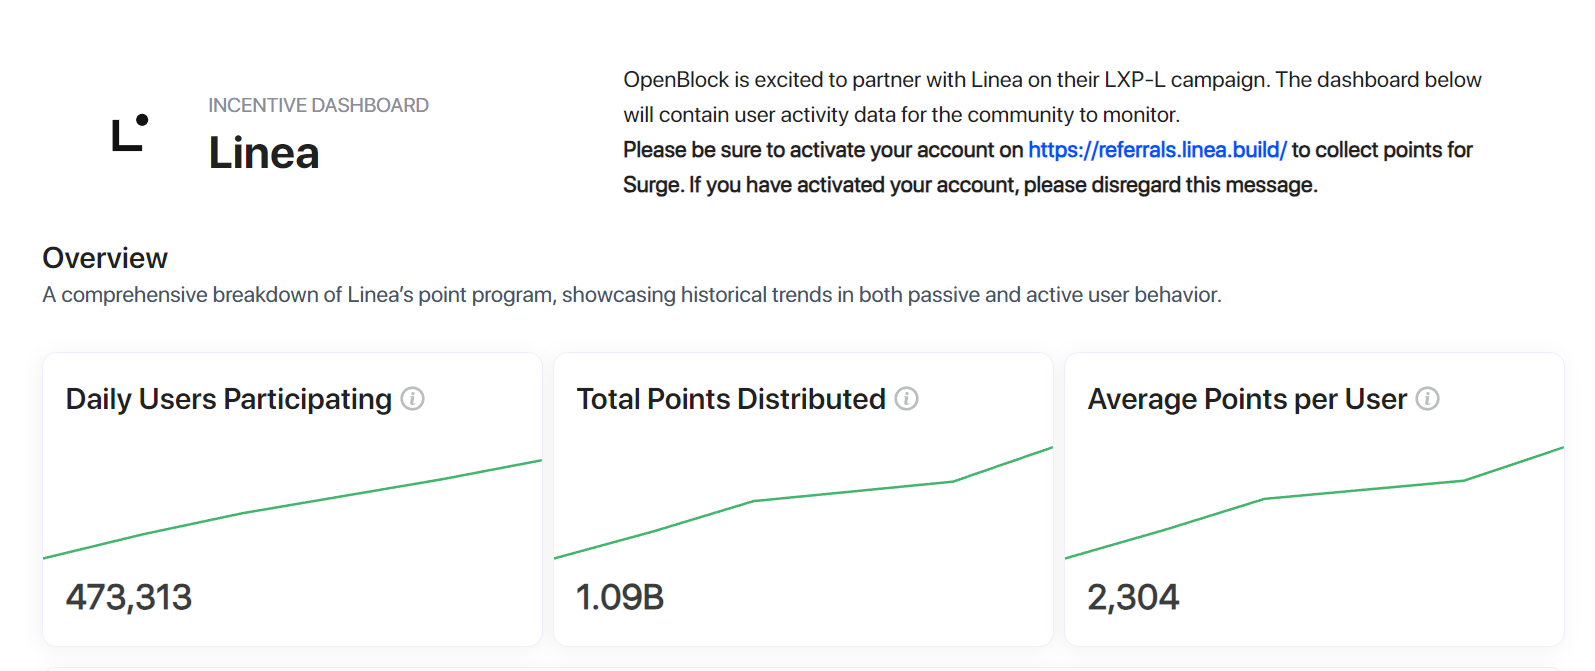
Task: Select the 473,313 value
Action: click(129, 597)
